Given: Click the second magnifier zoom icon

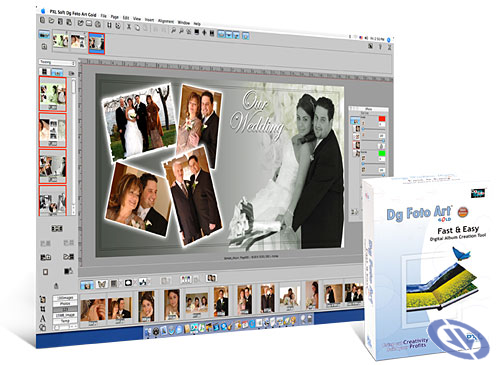Looking at the screenshot, I should click(x=181, y=31).
